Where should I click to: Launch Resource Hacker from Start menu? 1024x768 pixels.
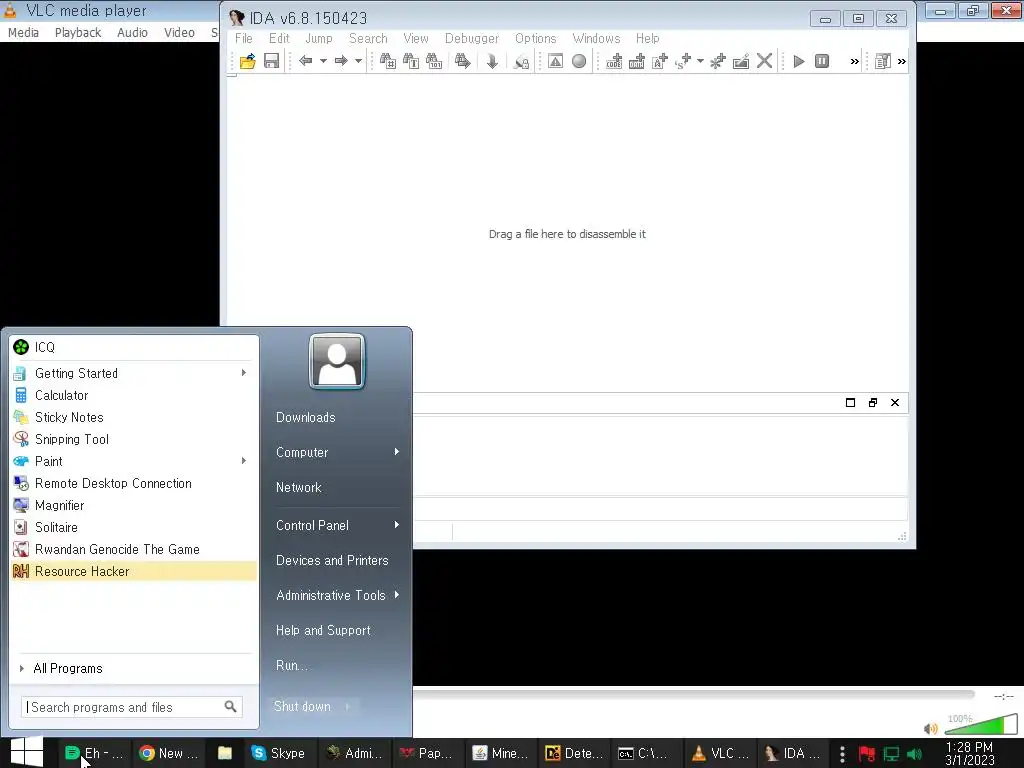pyautogui.click(x=134, y=571)
